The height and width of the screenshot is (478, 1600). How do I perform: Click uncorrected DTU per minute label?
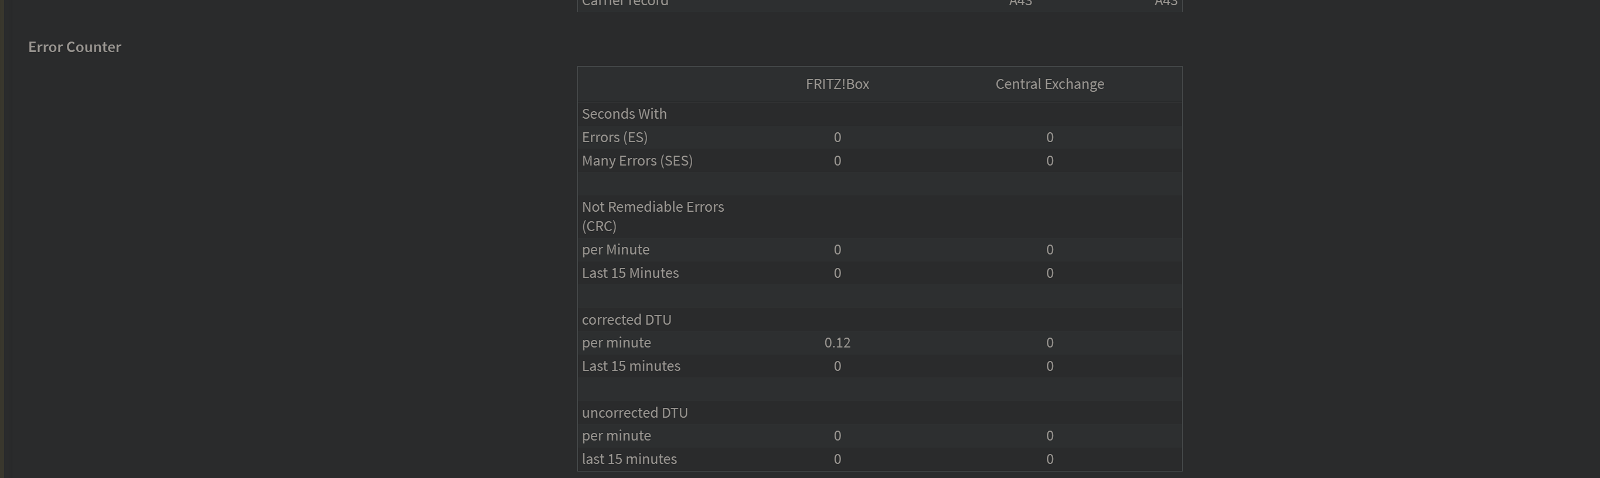[x=616, y=436]
